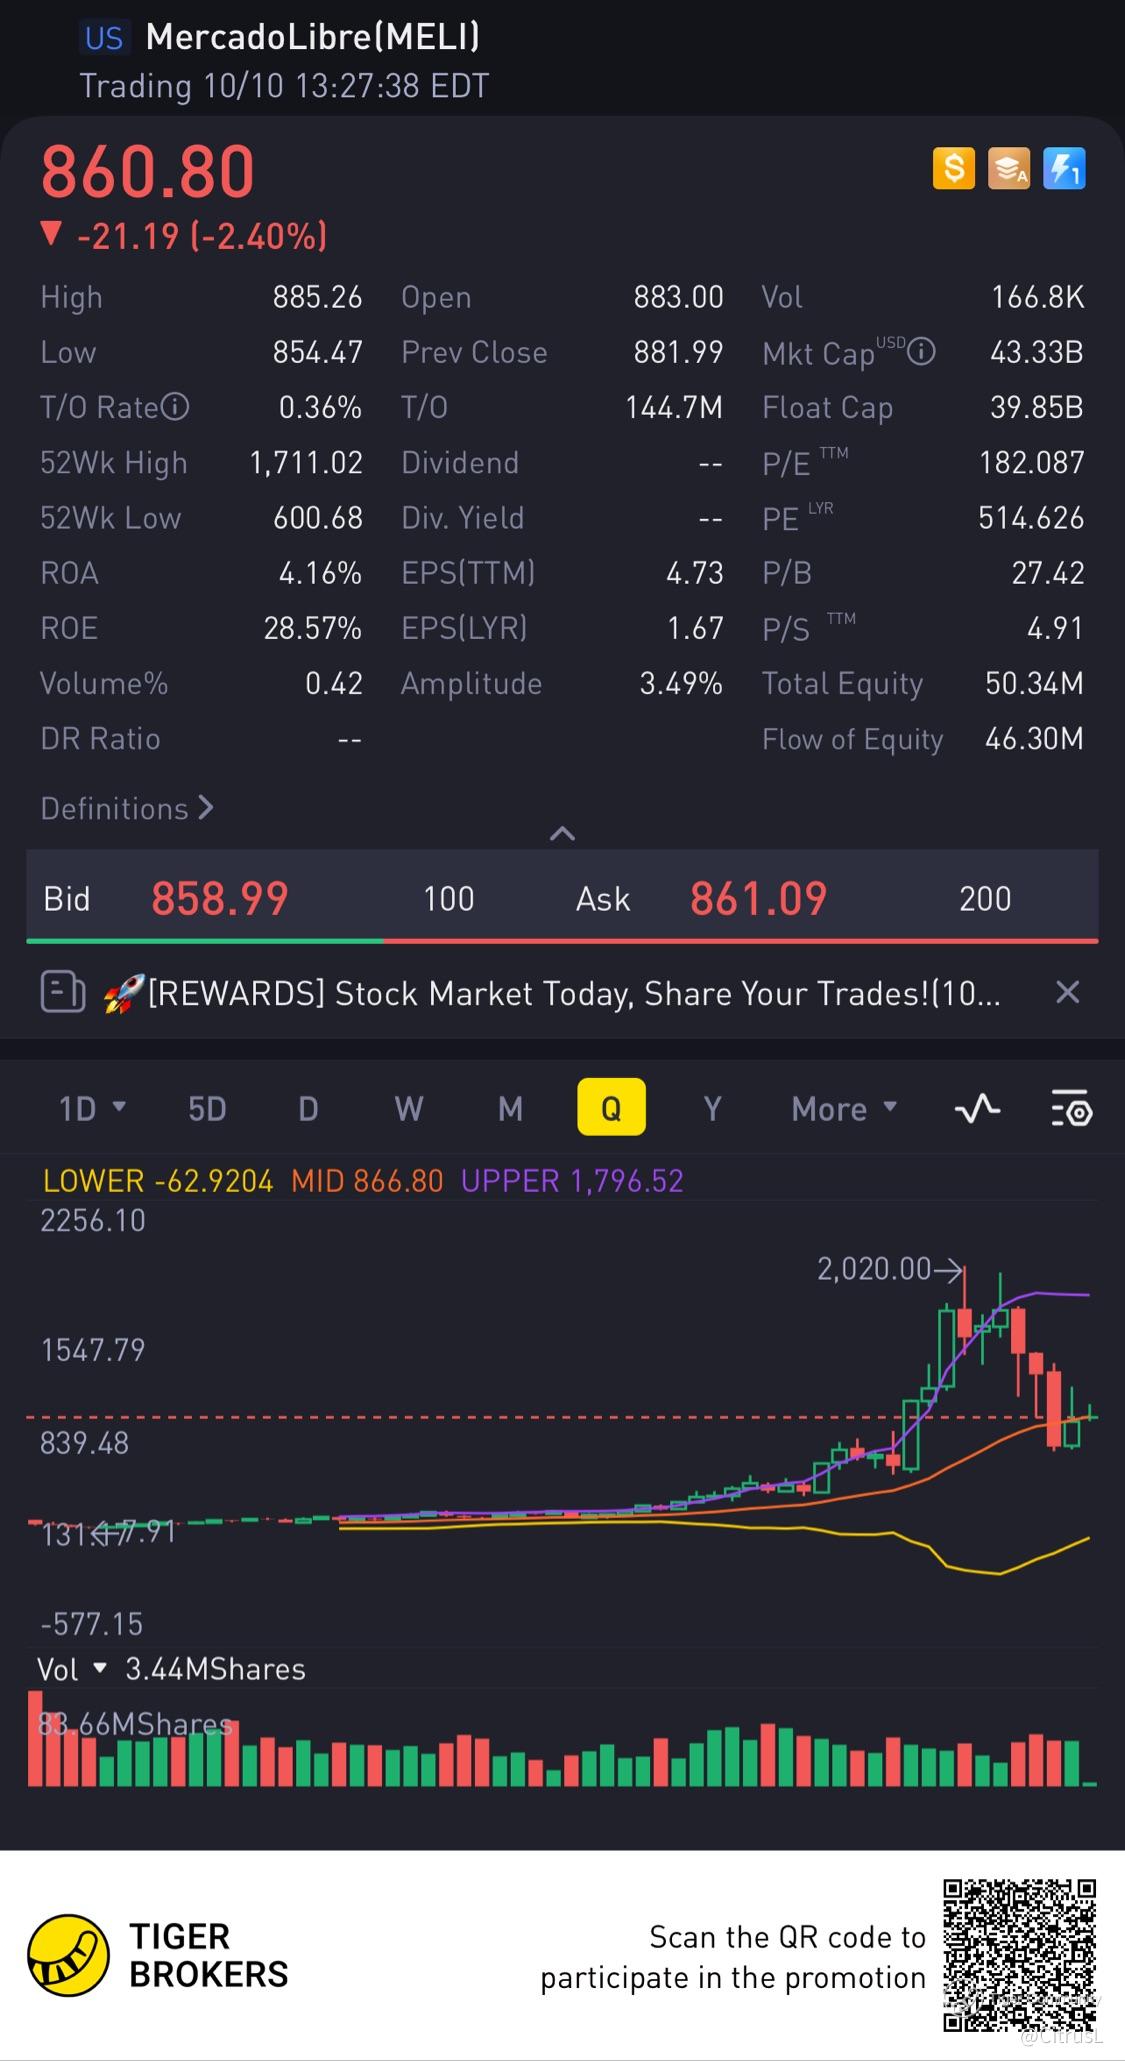Open Definitions chevron link
Screen dimensions: 1125x2061
click(x=127, y=808)
